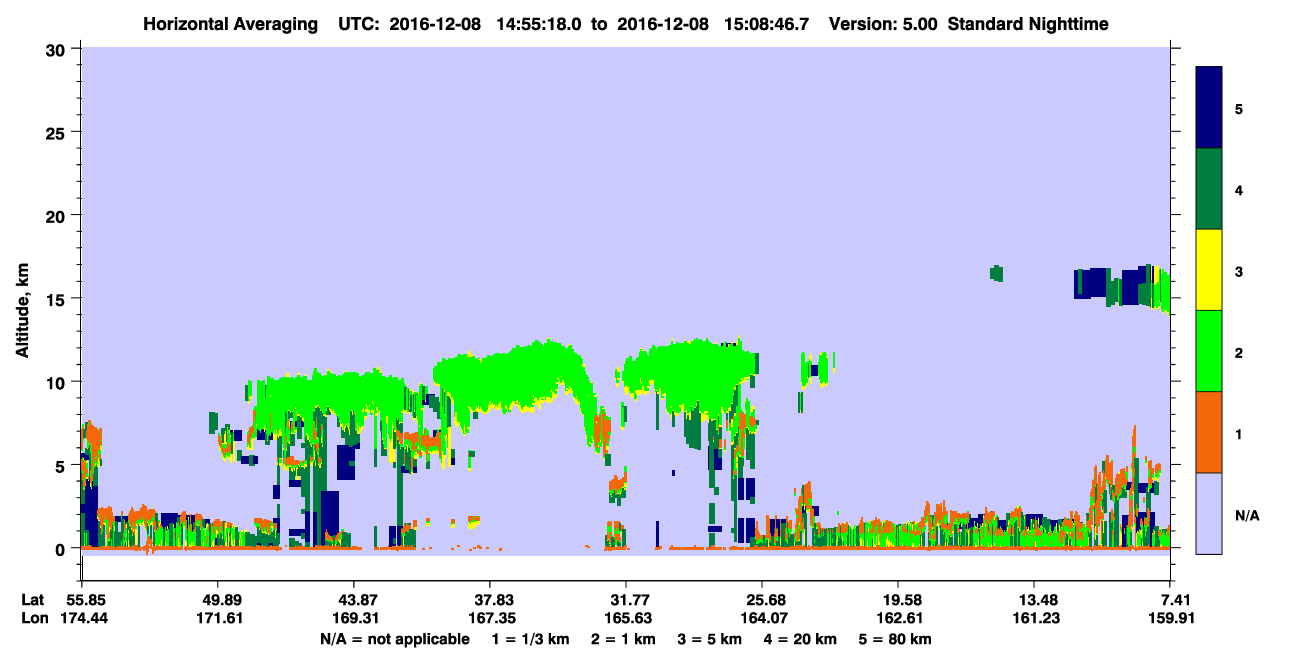Click the '2 = 1 km' legend entry

(x=622, y=639)
